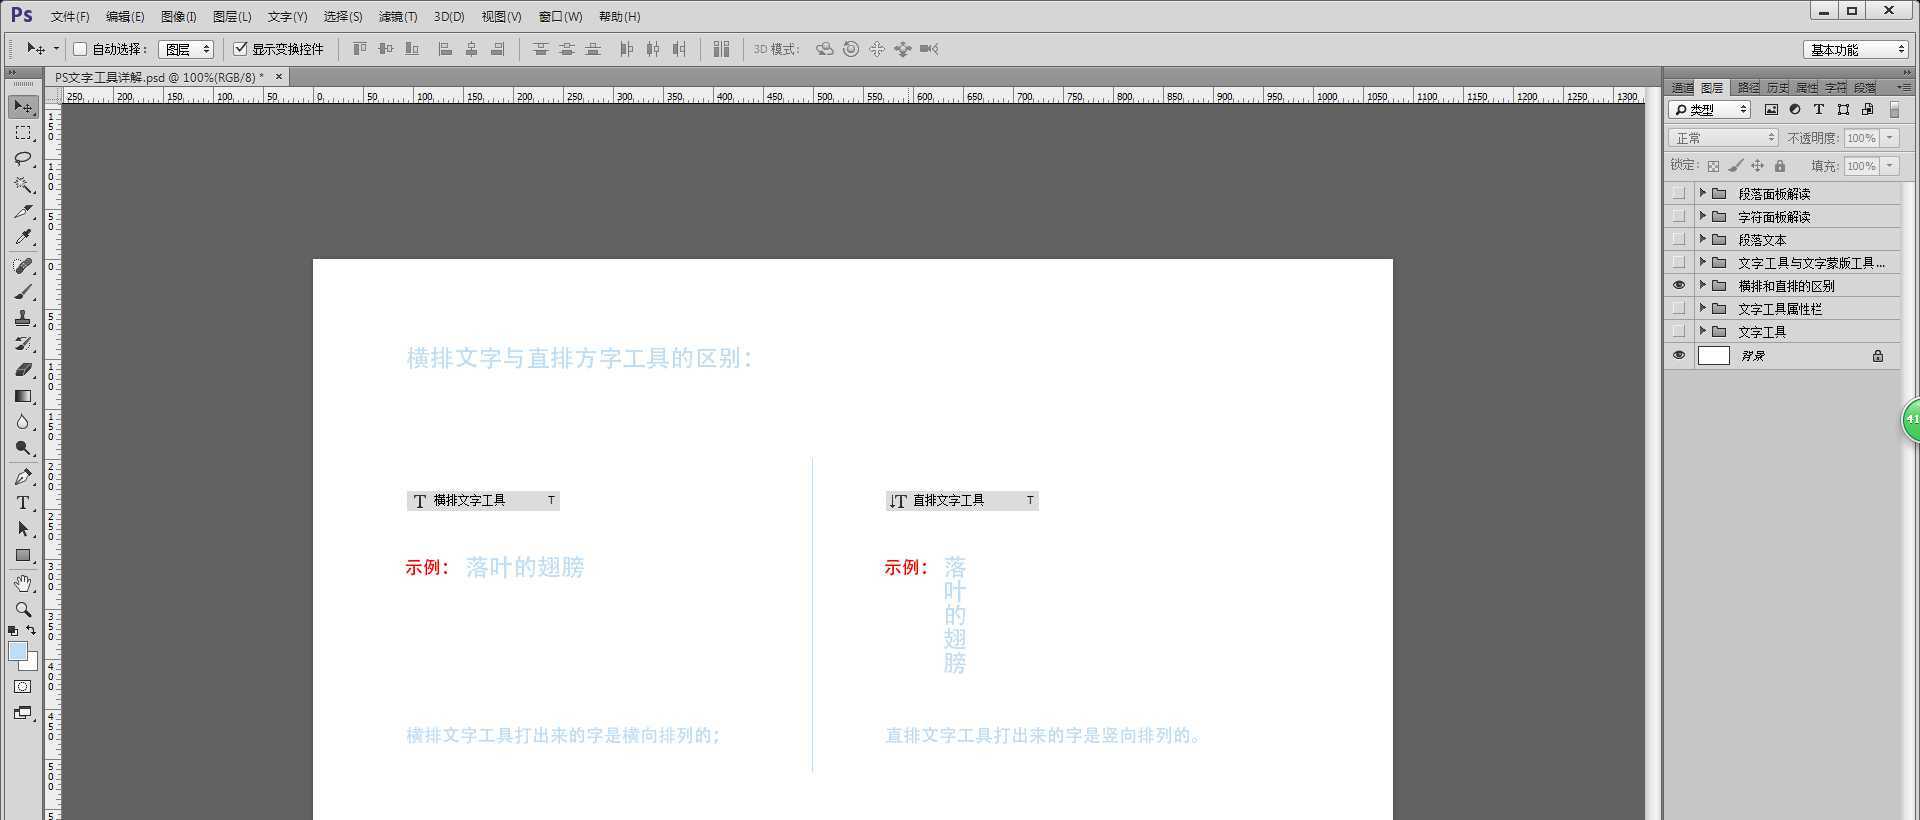Select the Rectangular Marquee tool
1920x820 pixels.
pyautogui.click(x=23, y=133)
